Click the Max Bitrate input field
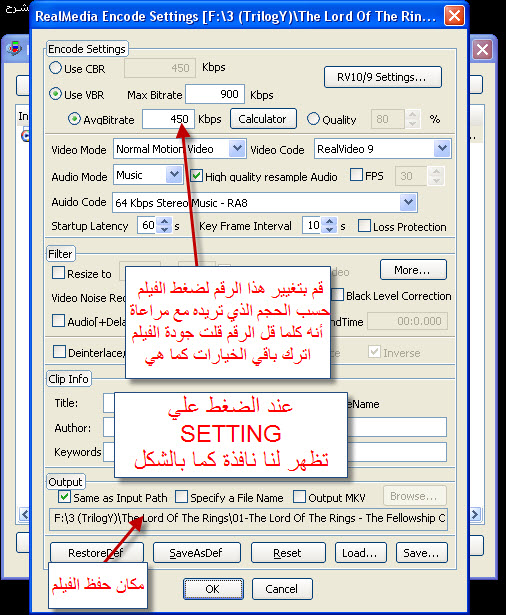The image size is (506, 615). coord(215,94)
